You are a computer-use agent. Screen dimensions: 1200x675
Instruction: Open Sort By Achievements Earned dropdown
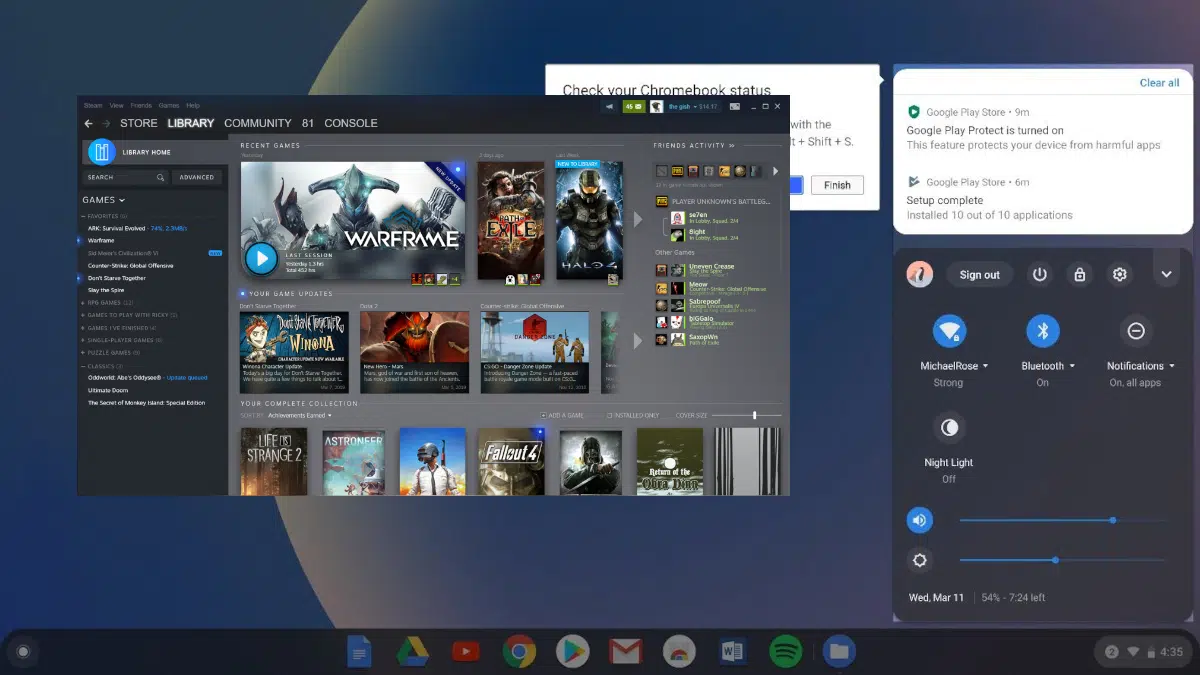click(x=300, y=415)
